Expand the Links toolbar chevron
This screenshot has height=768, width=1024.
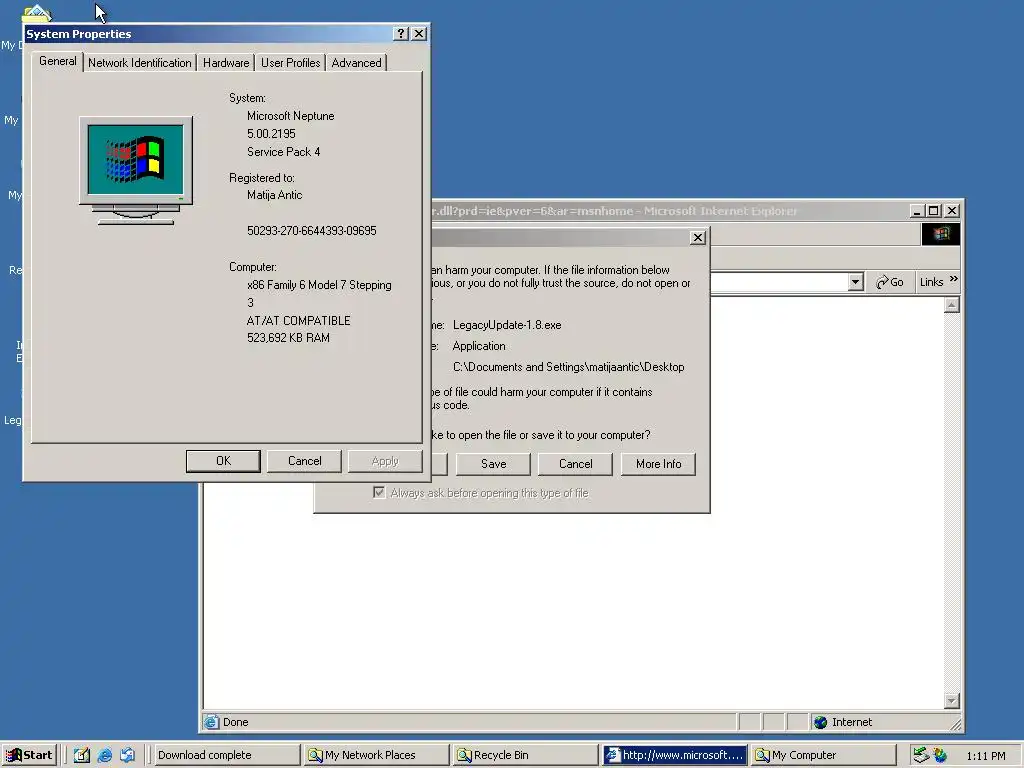click(953, 279)
